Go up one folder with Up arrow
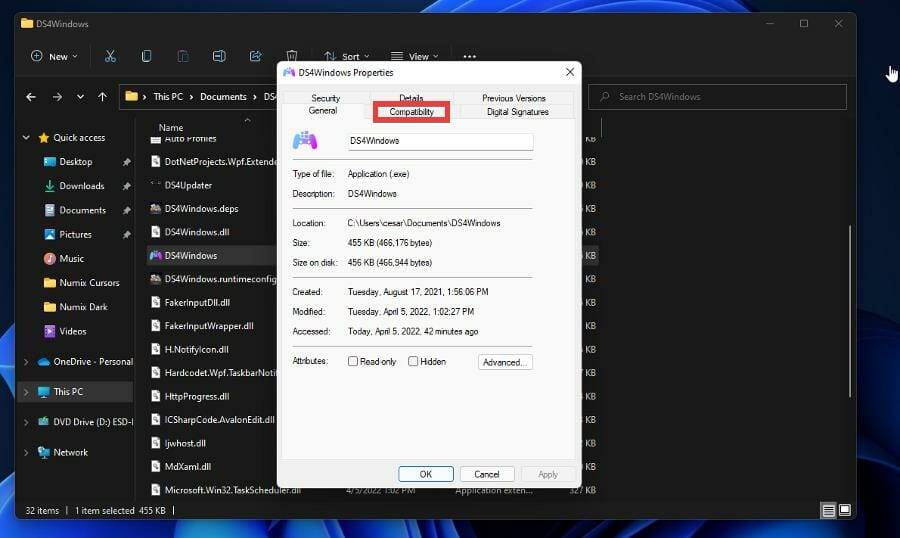This screenshot has width=900, height=538. click(x=103, y=97)
